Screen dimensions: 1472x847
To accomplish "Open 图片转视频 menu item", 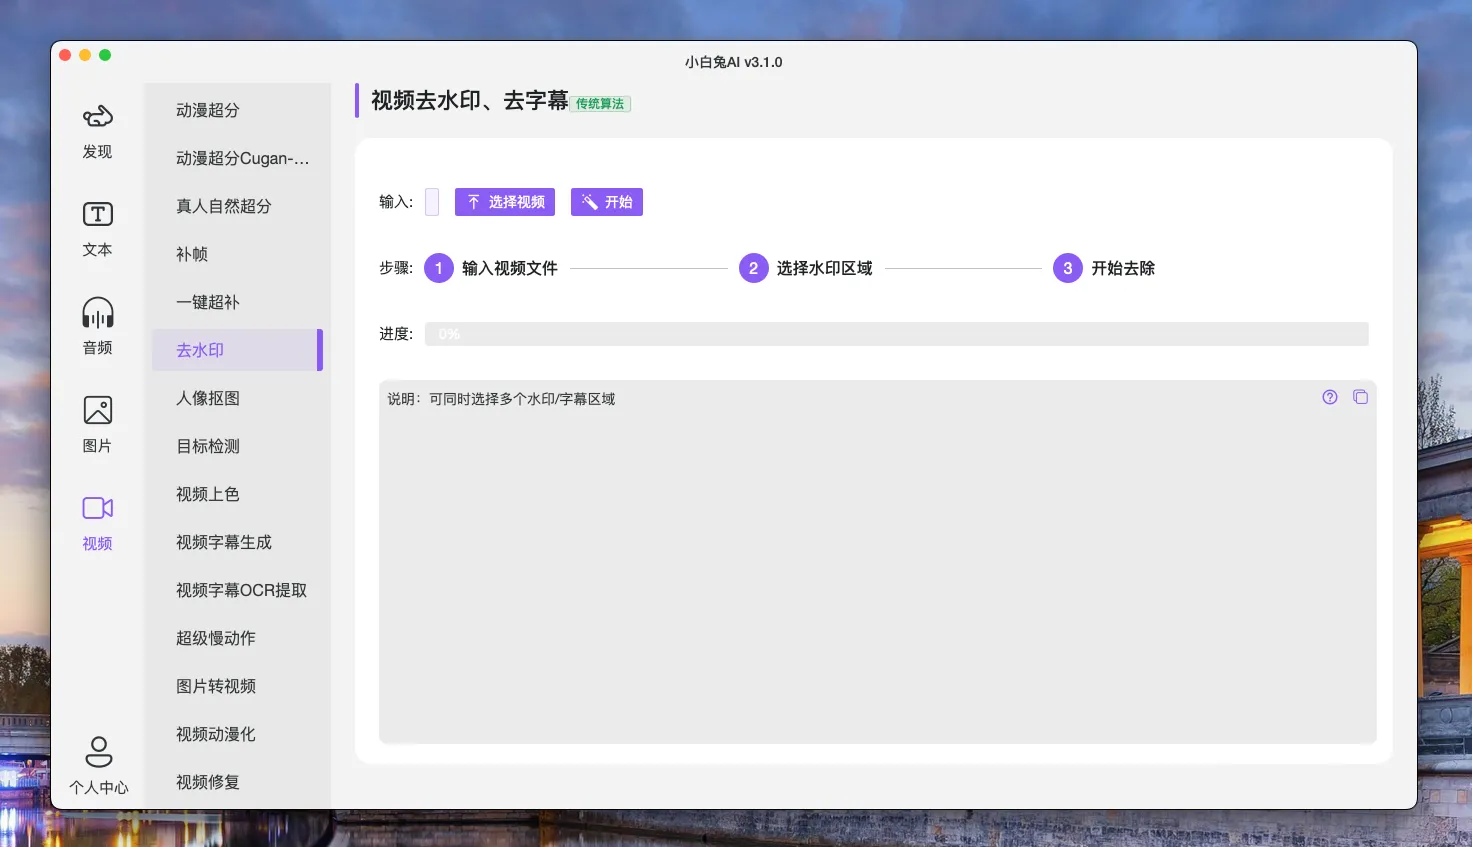I will (237, 686).
